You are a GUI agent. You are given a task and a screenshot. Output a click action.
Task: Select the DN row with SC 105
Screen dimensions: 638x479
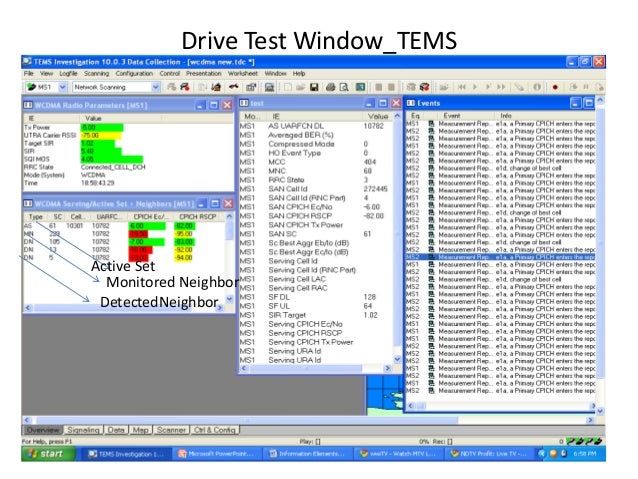(123, 242)
